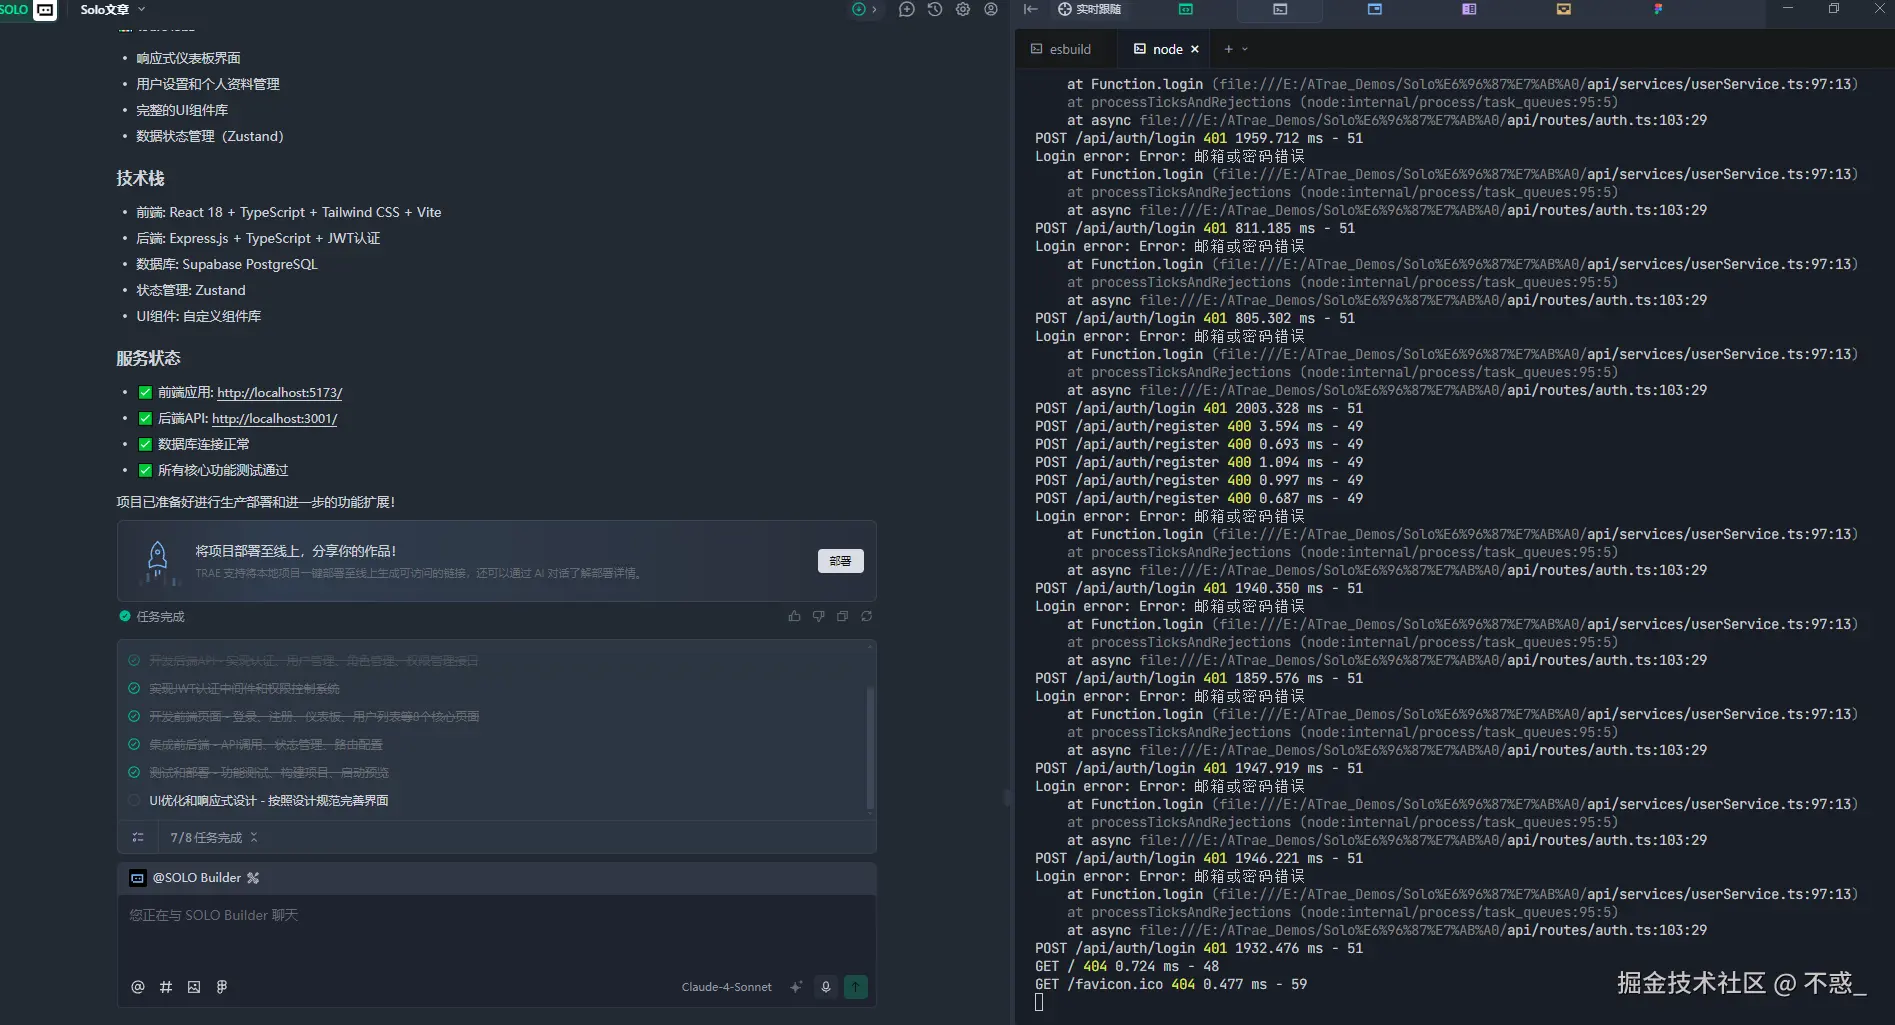Screen dimensions: 1895x1025
Task: Open the http://localhost:3001/ backend API link
Action: coord(274,419)
